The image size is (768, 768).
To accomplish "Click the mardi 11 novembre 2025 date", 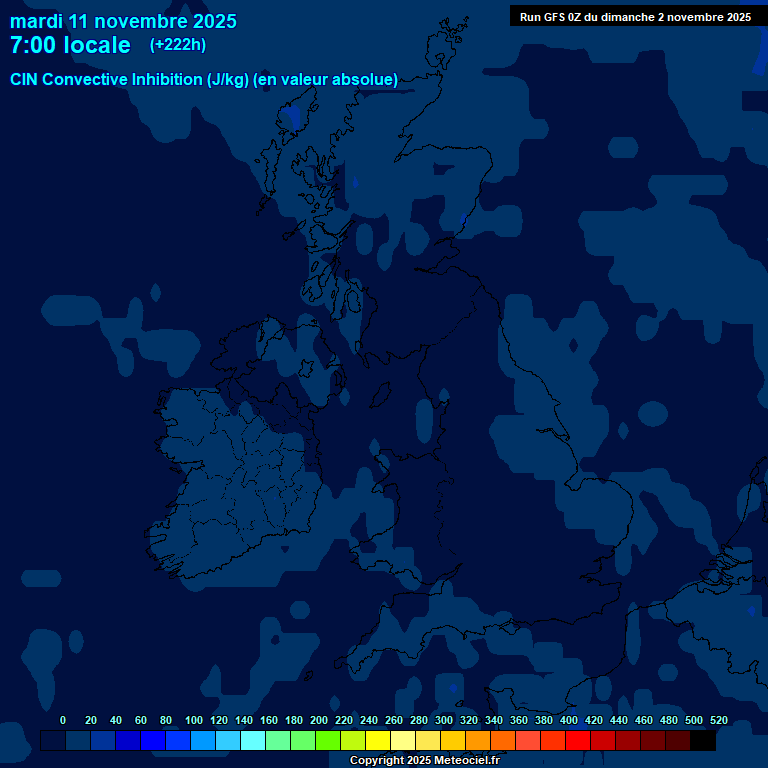I will (123, 21).
